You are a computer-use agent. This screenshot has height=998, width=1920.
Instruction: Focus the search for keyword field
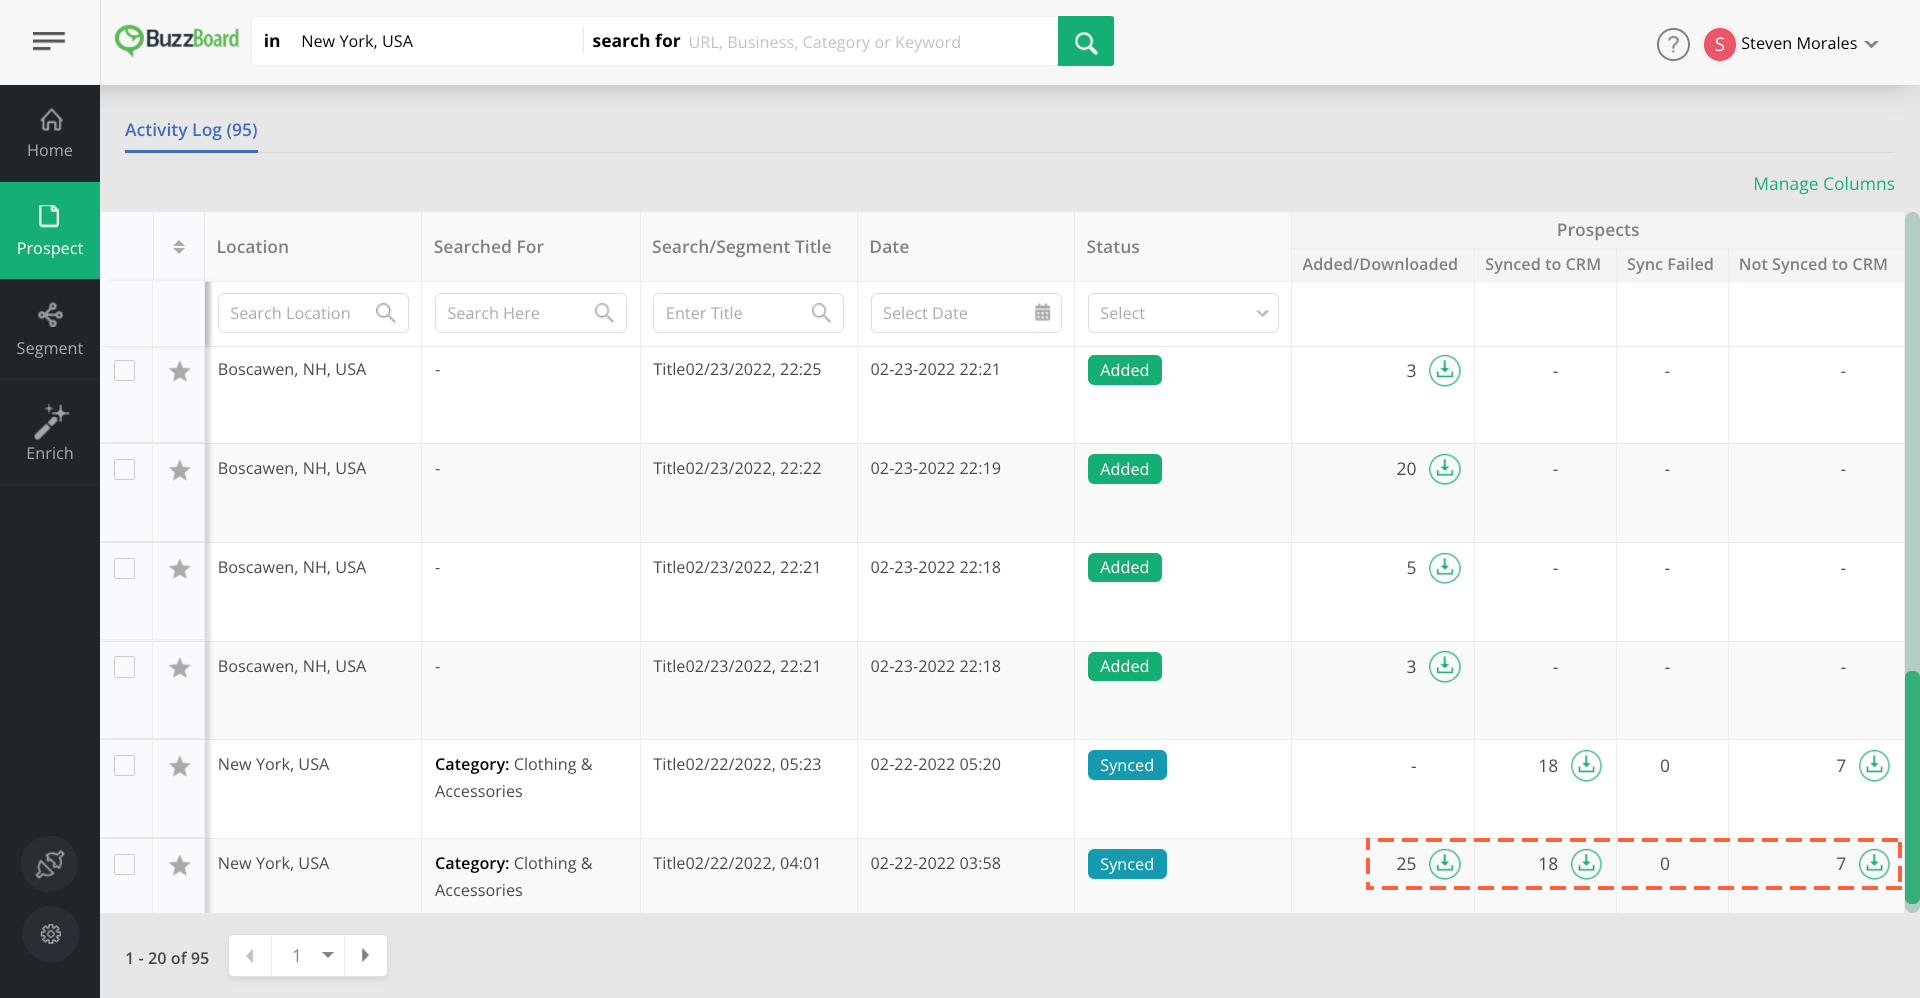(x=870, y=42)
